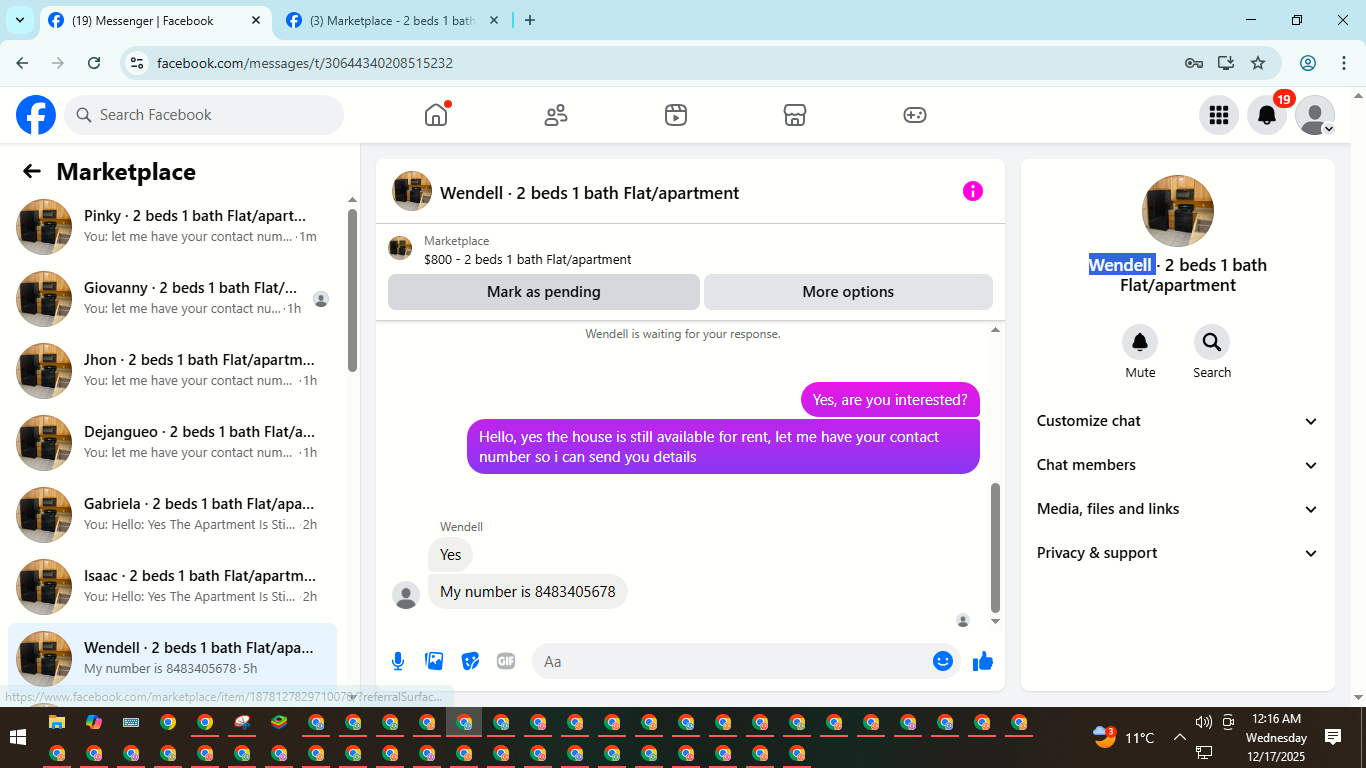1366x768 pixels.
Task: Open the taskbar clock showing 12:16 AM
Action: point(1276,737)
